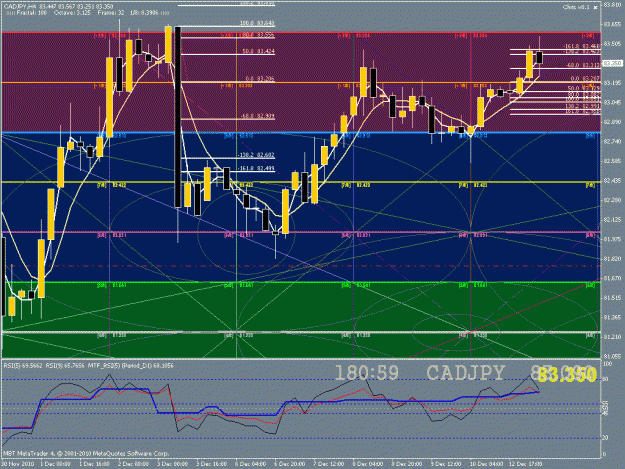The width and height of the screenshot is (625, 469).
Task: Click the 1 Dec 08:00 time axis label
Action: 55,464
